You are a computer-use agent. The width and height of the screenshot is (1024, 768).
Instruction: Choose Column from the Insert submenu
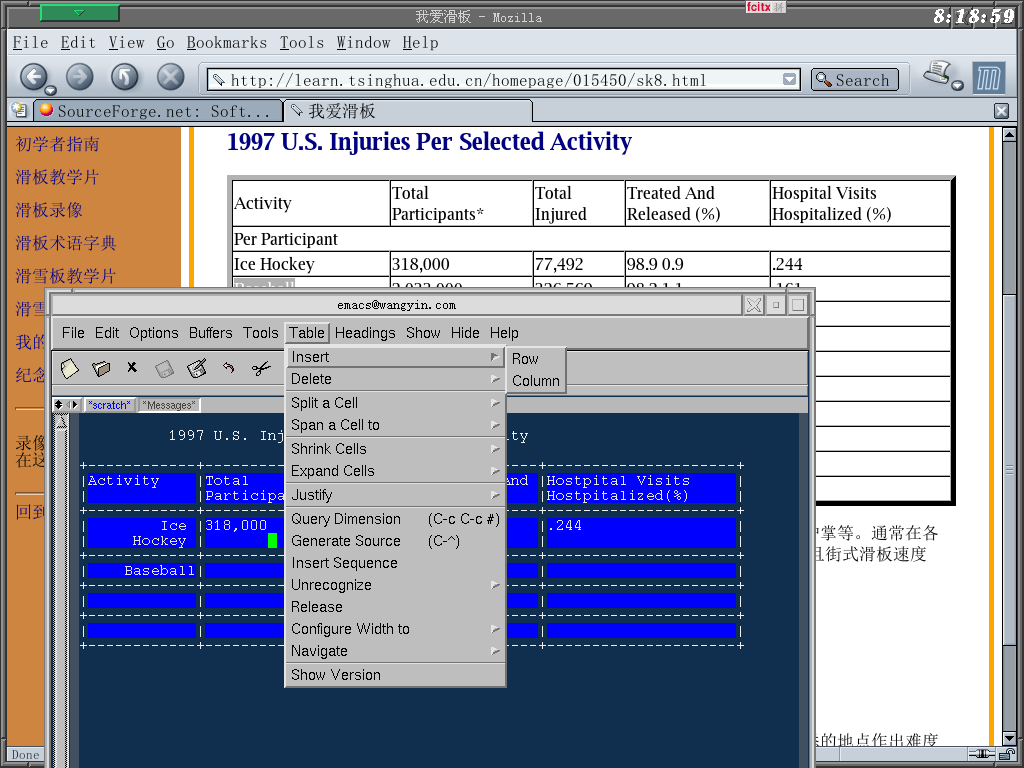tap(535, 381)
